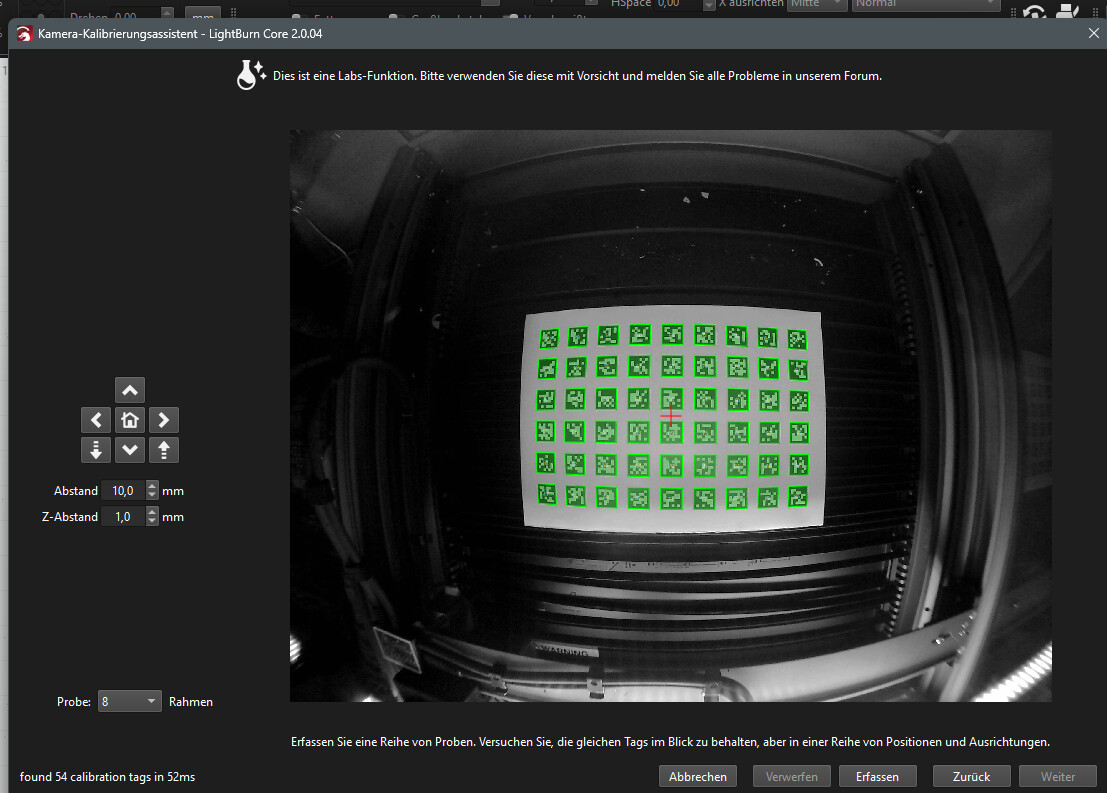Click the Abstand distance input field
The width and height of the screenshot is (1107, 793).
coord(122,491)
